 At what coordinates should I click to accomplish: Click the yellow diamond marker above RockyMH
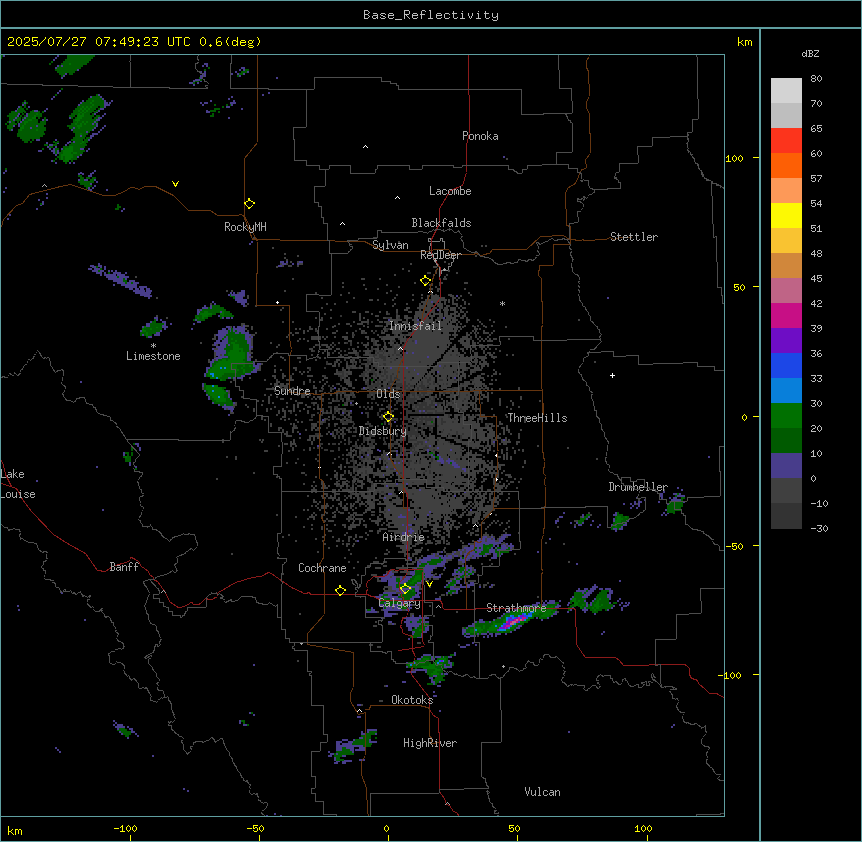(x=249, y=204)
